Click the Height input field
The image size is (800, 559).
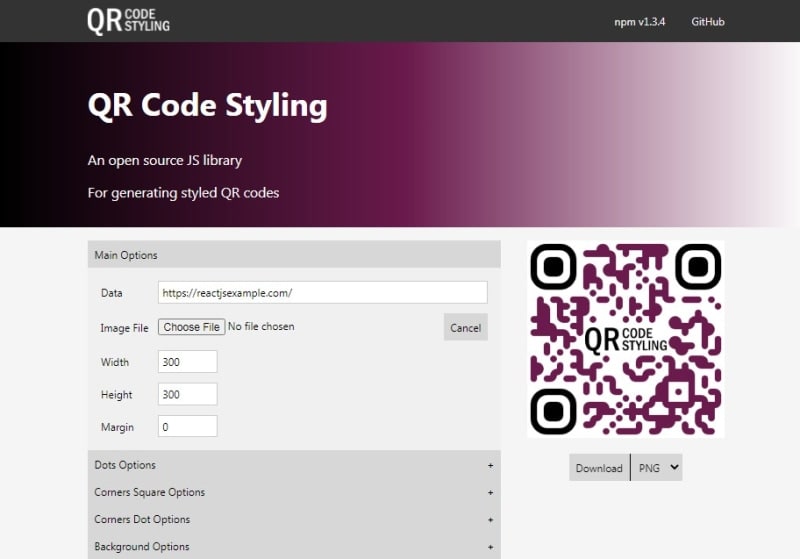click(x=187, y=394)
